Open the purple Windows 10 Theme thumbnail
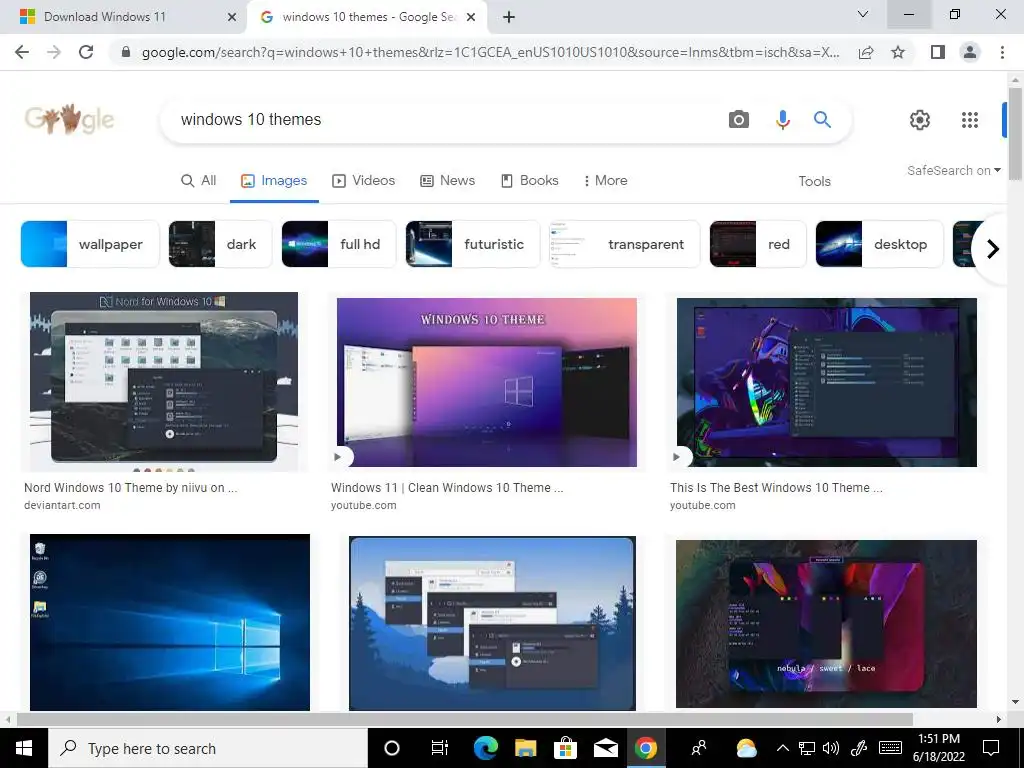This screenshot has width=1024, height=768. click(487, 382)
